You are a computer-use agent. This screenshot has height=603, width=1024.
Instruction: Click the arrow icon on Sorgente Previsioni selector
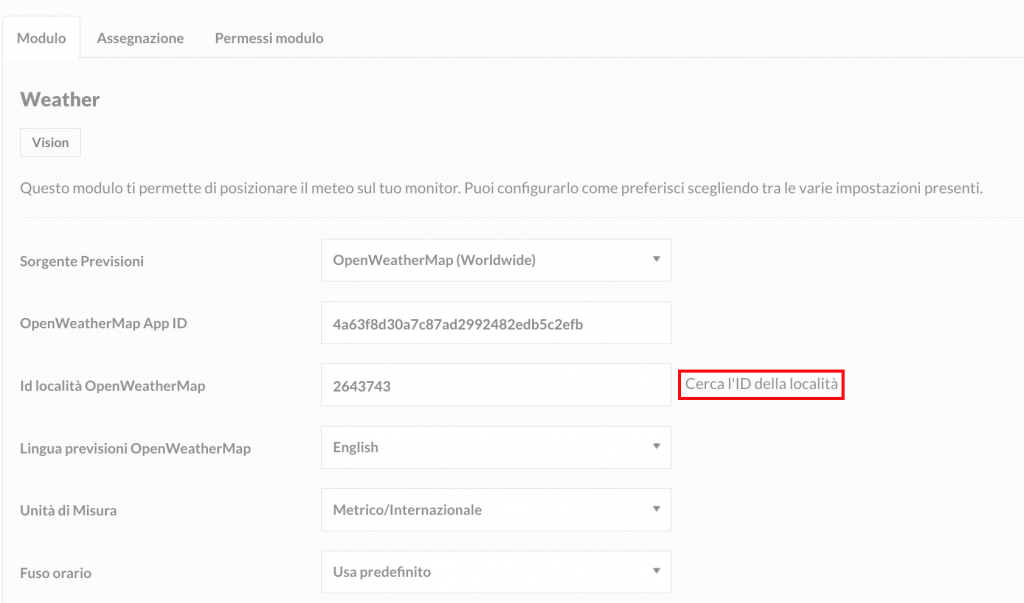(x=656, y=259)
